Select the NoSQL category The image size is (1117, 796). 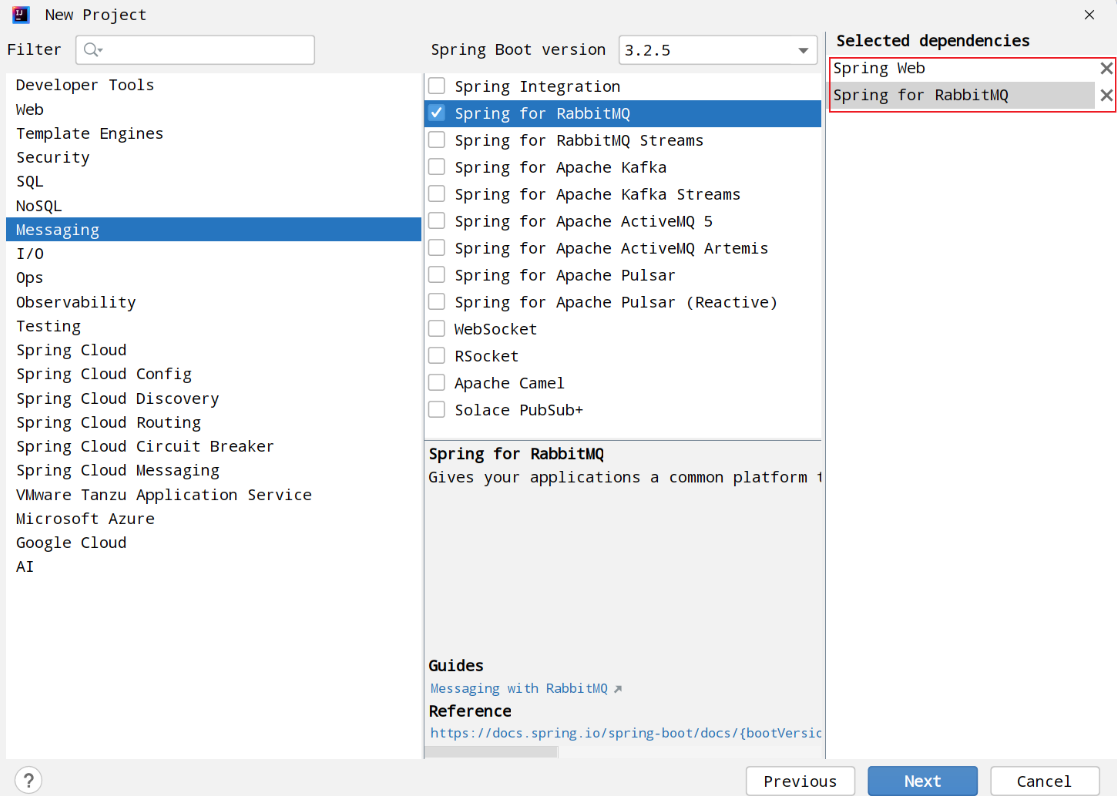point(214,206)
